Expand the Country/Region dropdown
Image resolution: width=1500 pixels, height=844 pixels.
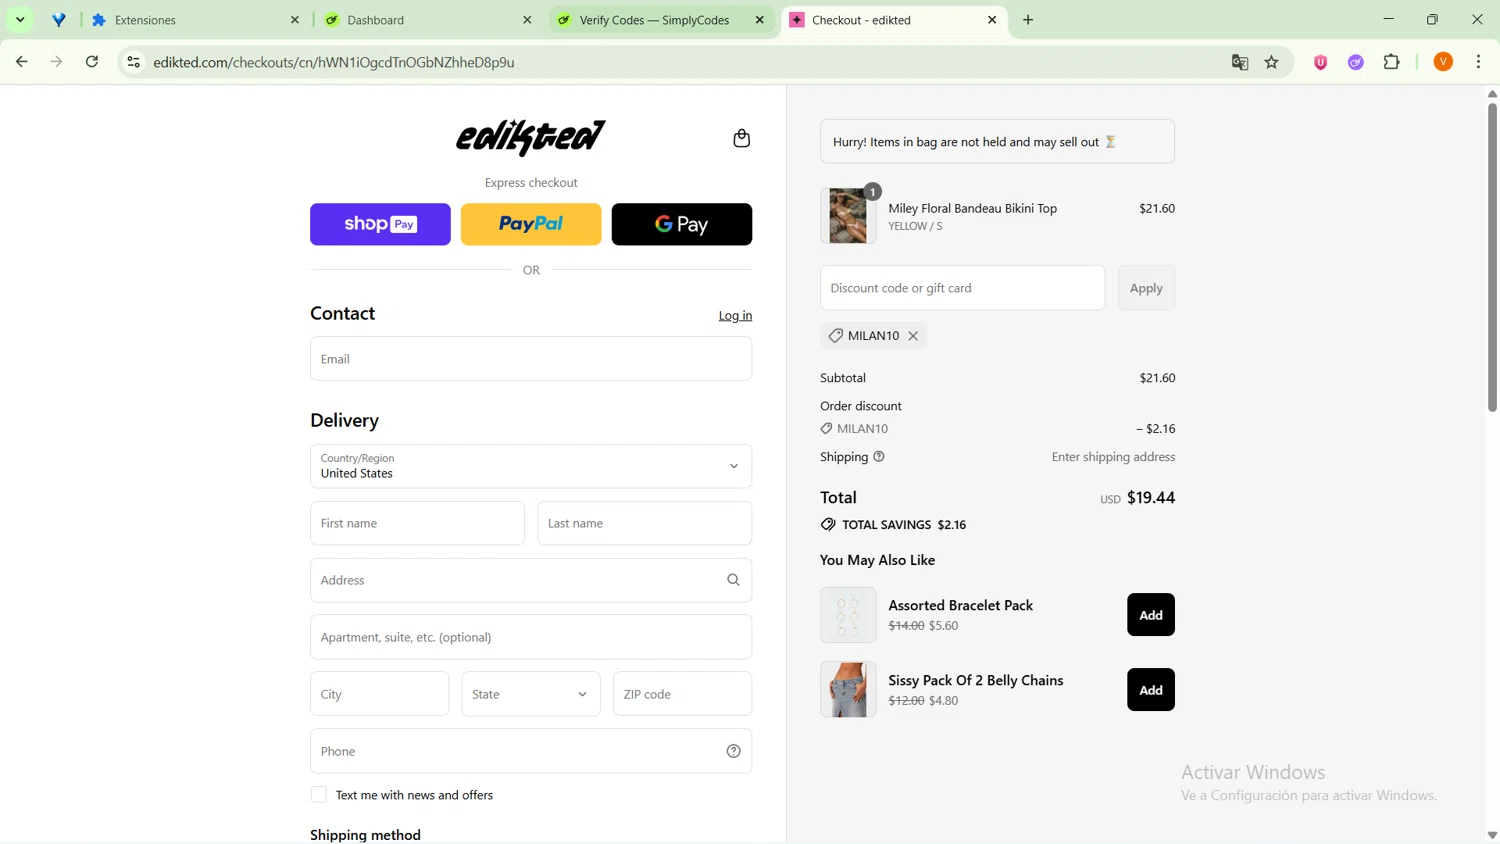click(x=531, y=466)
